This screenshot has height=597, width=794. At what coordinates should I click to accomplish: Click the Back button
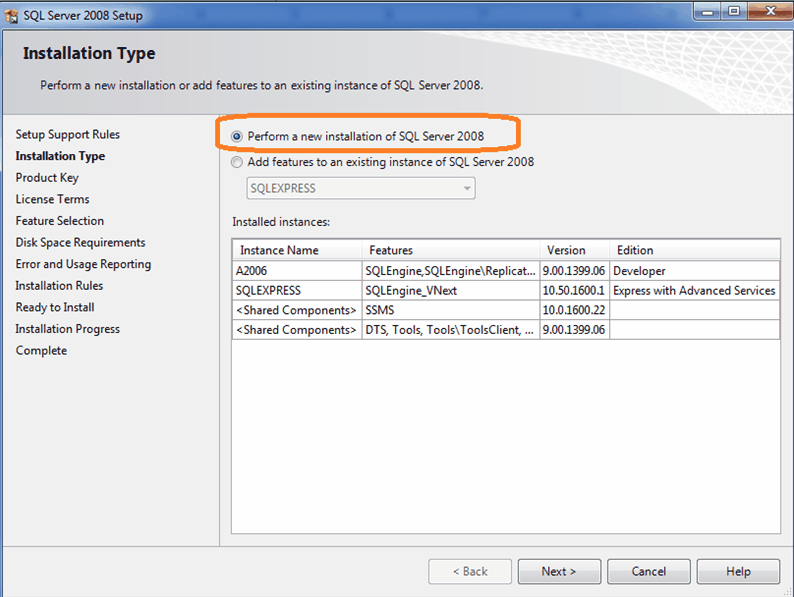(x=470, y=572)
